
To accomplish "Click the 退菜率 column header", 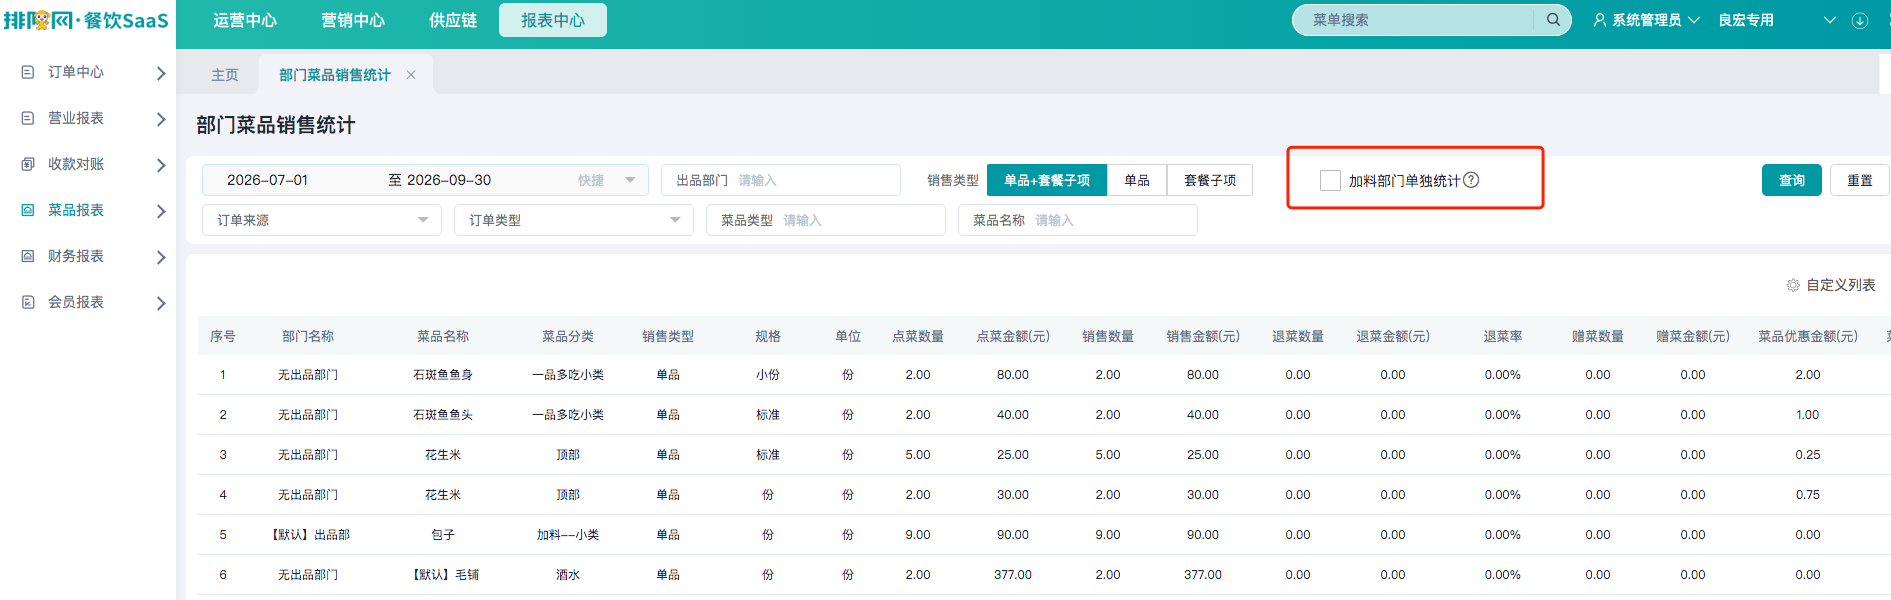I will point(1503,336).
